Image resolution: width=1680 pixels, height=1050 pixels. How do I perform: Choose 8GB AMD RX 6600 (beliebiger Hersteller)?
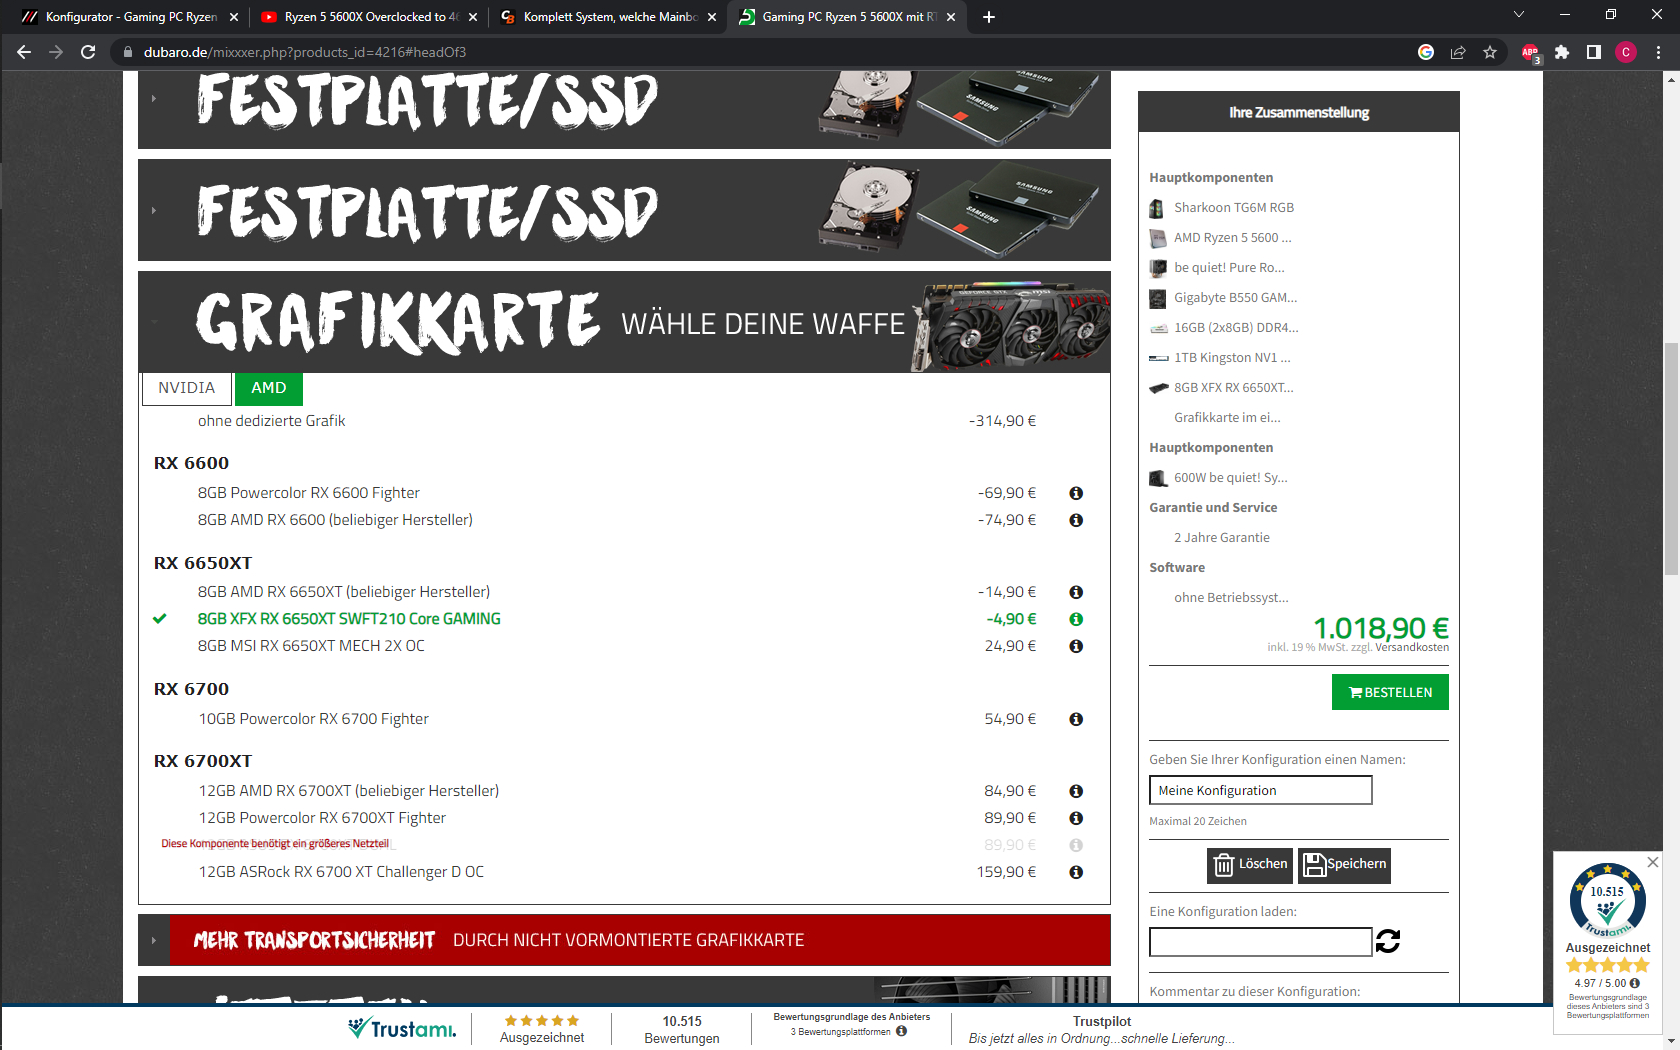(x=335, y=520)
